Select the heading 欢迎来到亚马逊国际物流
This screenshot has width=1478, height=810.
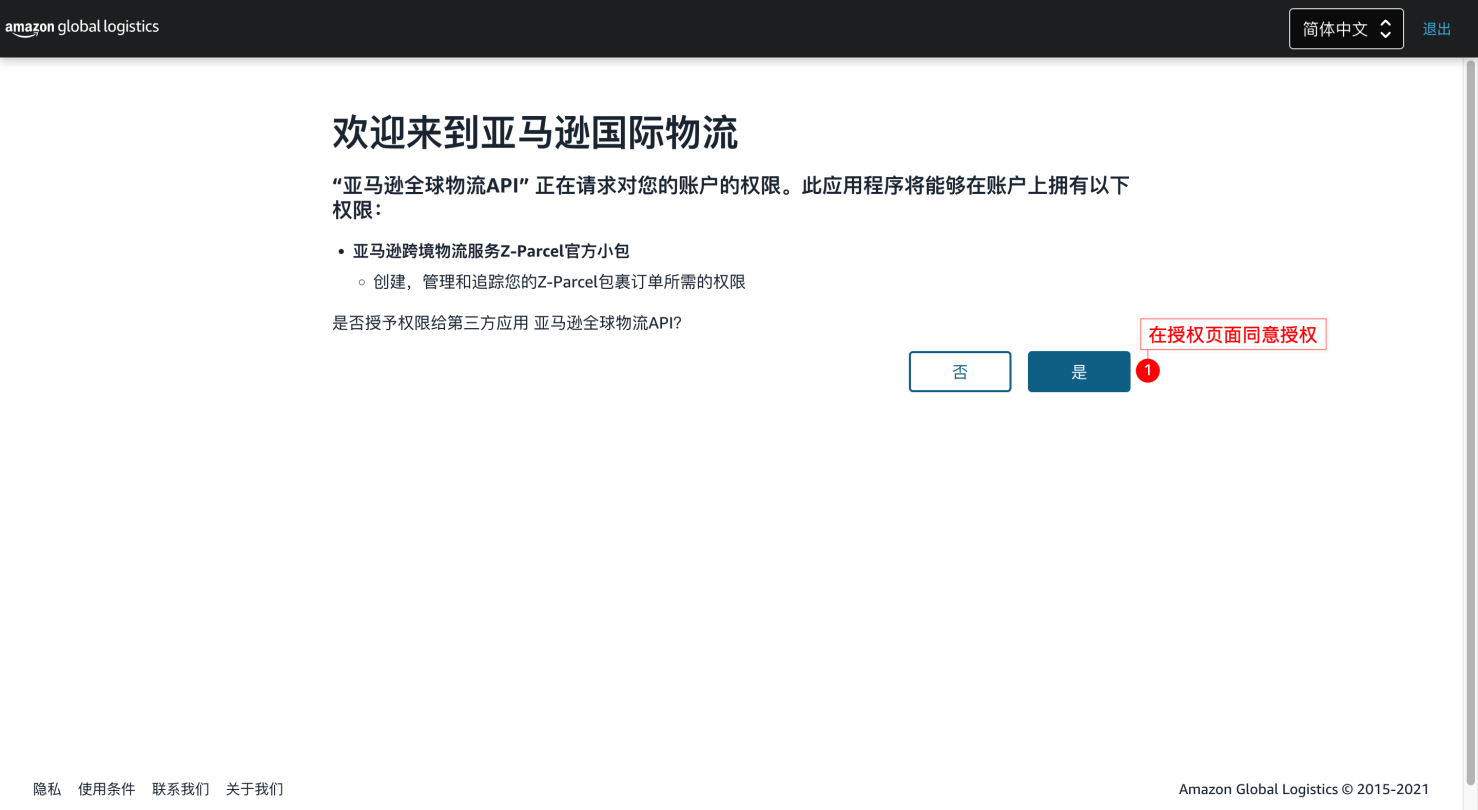pyautogui.click(x=535, y=133)
